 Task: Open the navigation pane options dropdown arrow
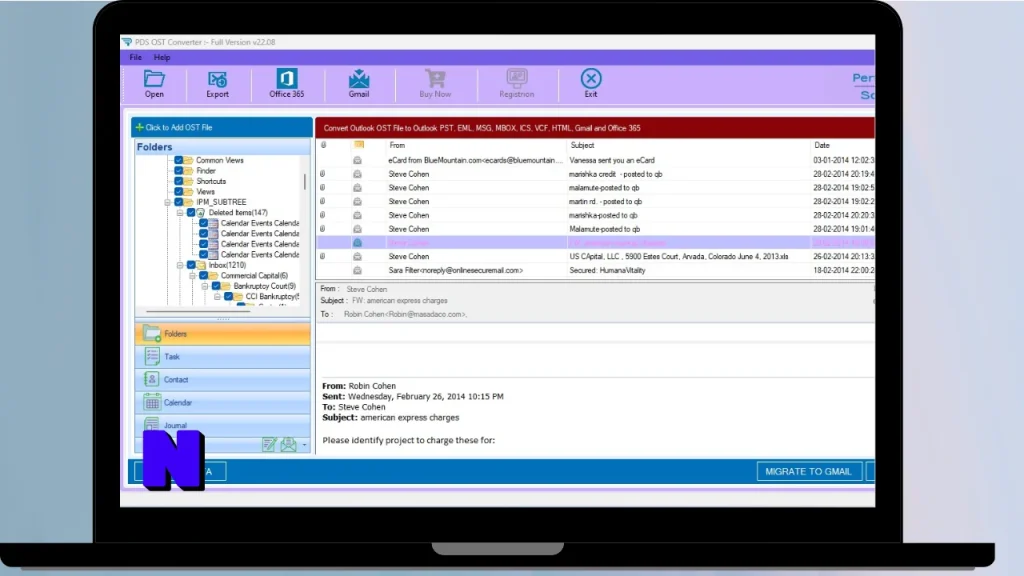304,445
